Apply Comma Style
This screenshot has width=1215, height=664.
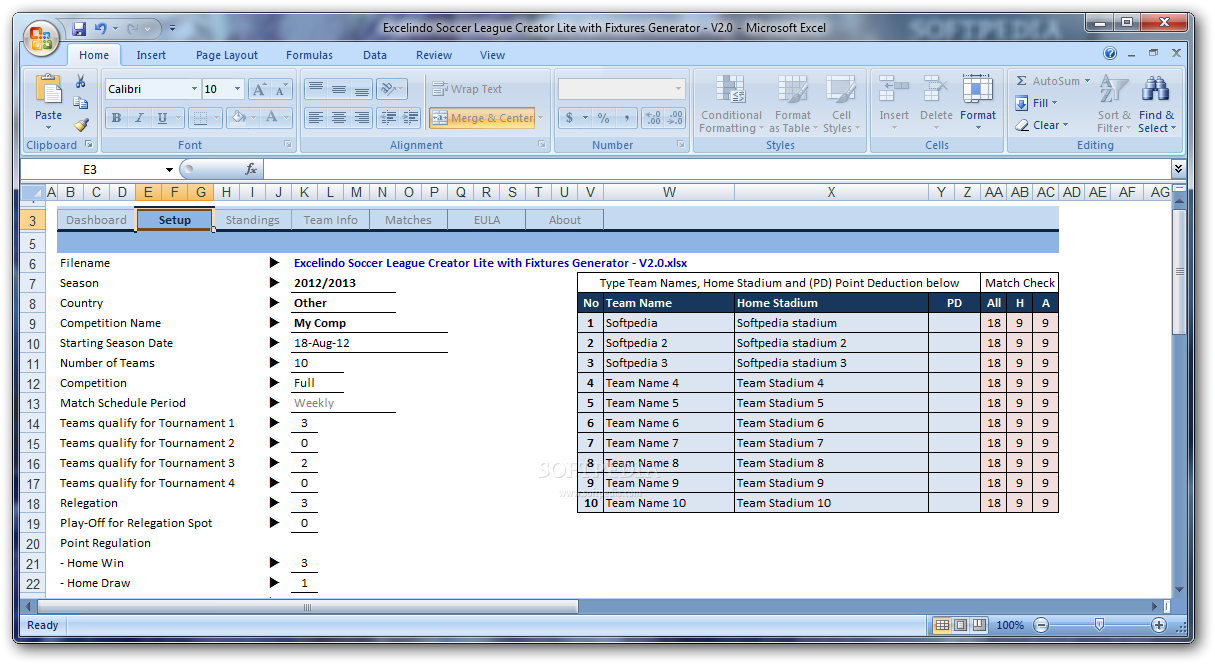point(626,118)
